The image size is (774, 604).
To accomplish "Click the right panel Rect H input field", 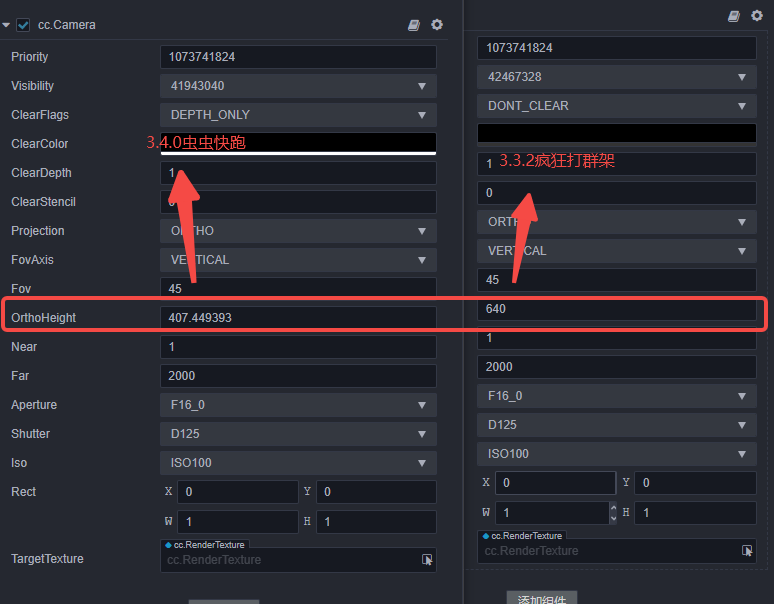I will [x=696, y=513].
